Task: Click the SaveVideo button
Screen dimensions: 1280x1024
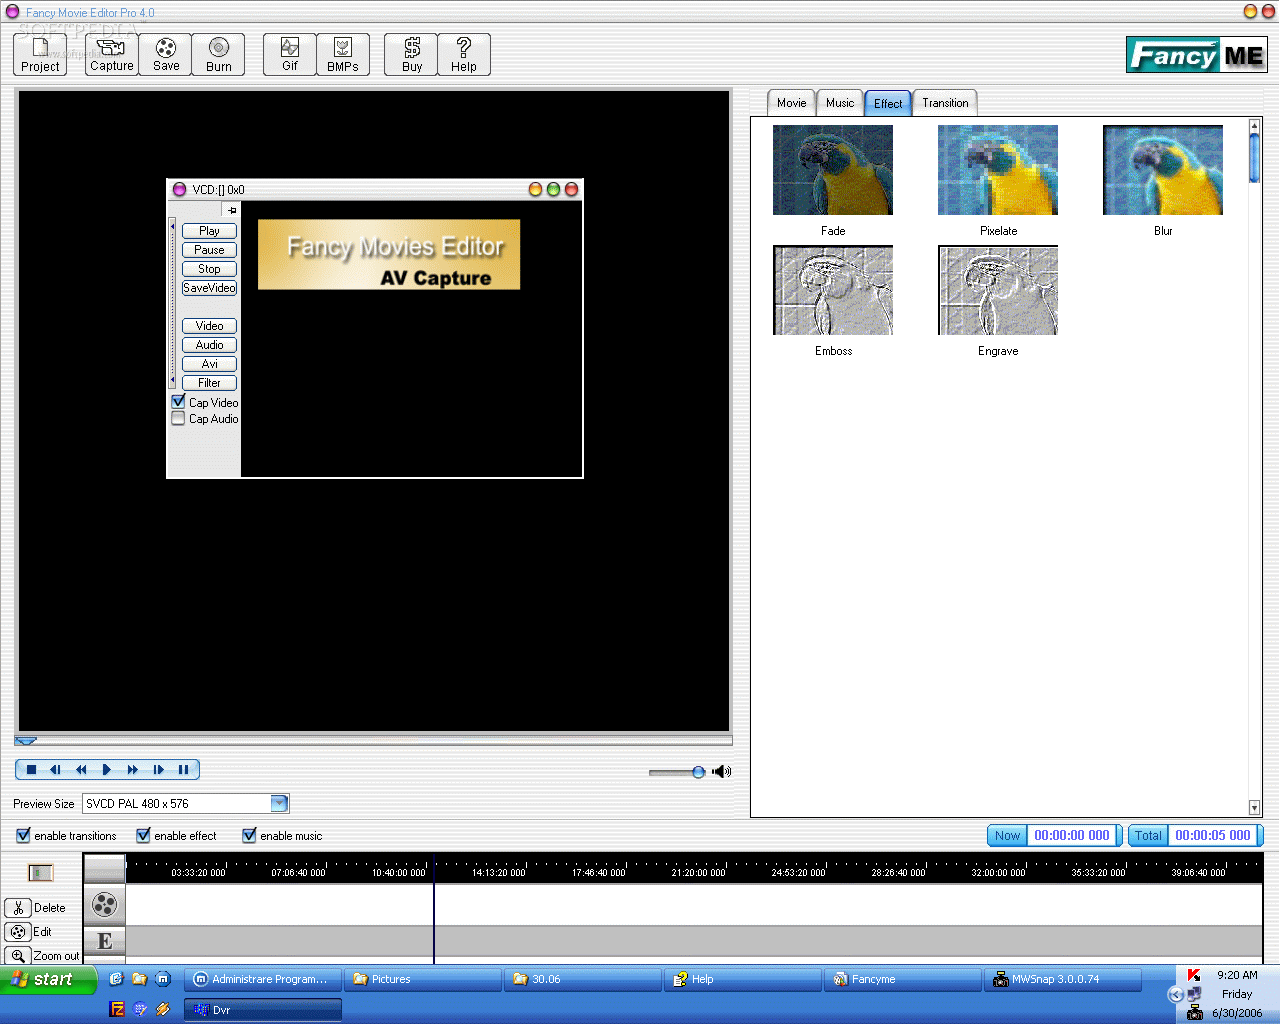Action: pos(209,288)
